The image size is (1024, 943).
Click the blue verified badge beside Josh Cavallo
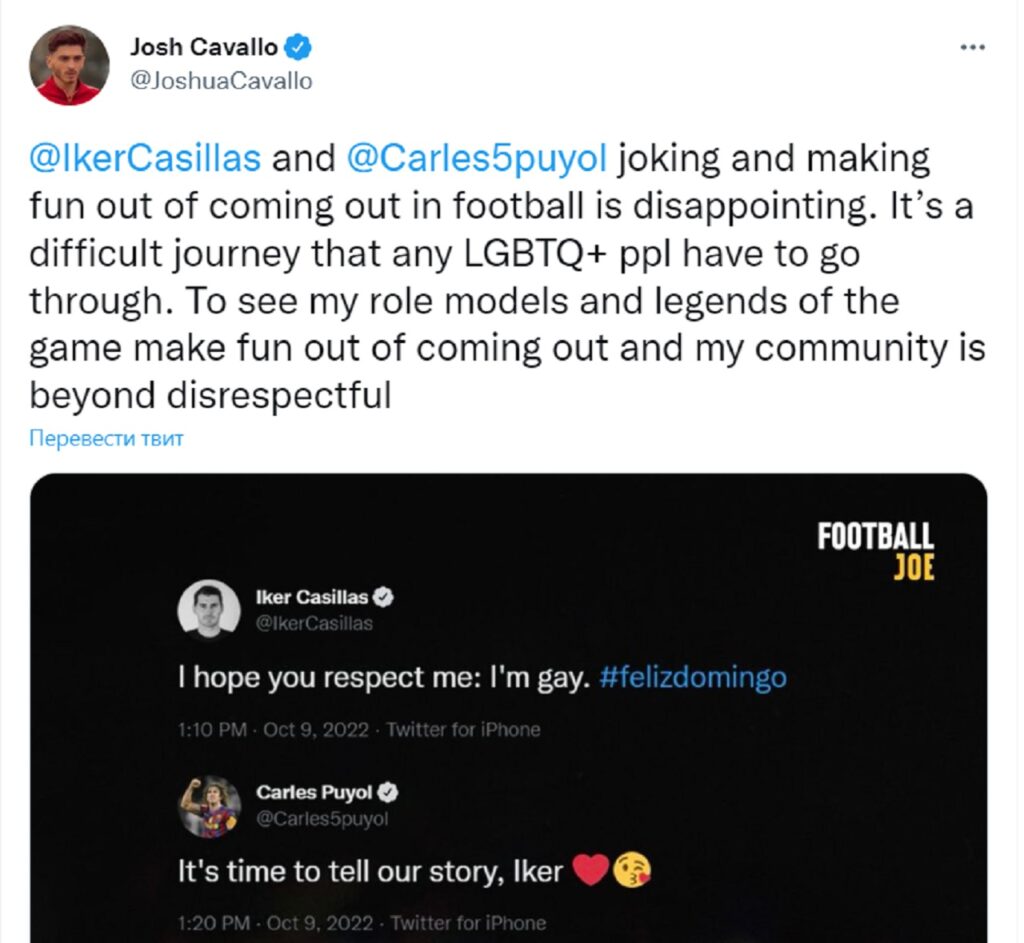pos(299,47)
